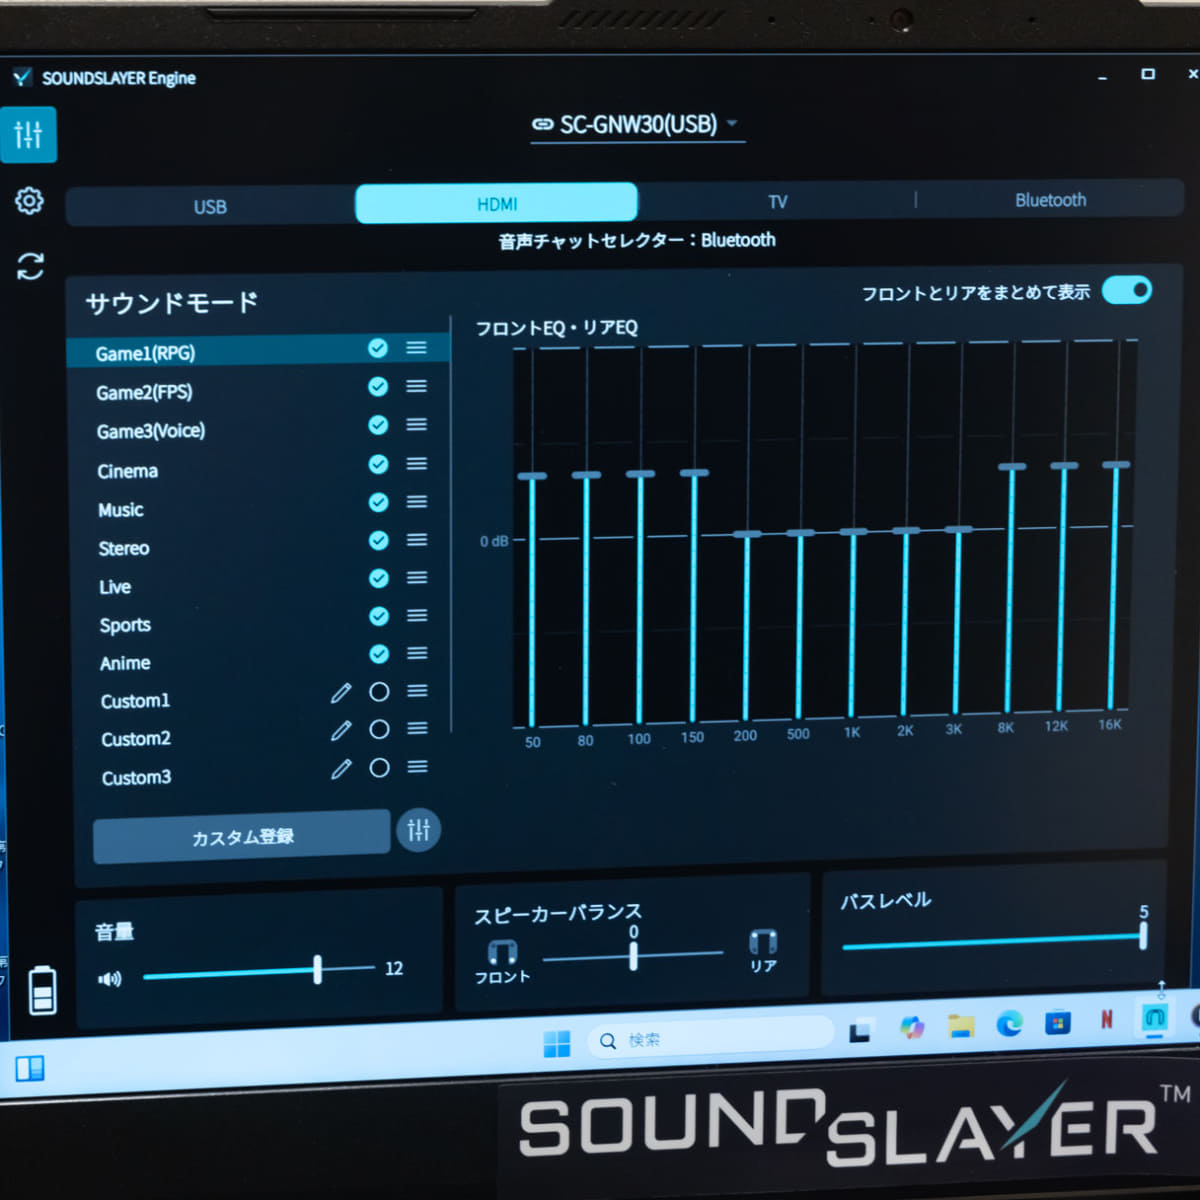Switch to the TV input tab
The height and width of the screenshot is (1200, 1200).
coord(778,201)
